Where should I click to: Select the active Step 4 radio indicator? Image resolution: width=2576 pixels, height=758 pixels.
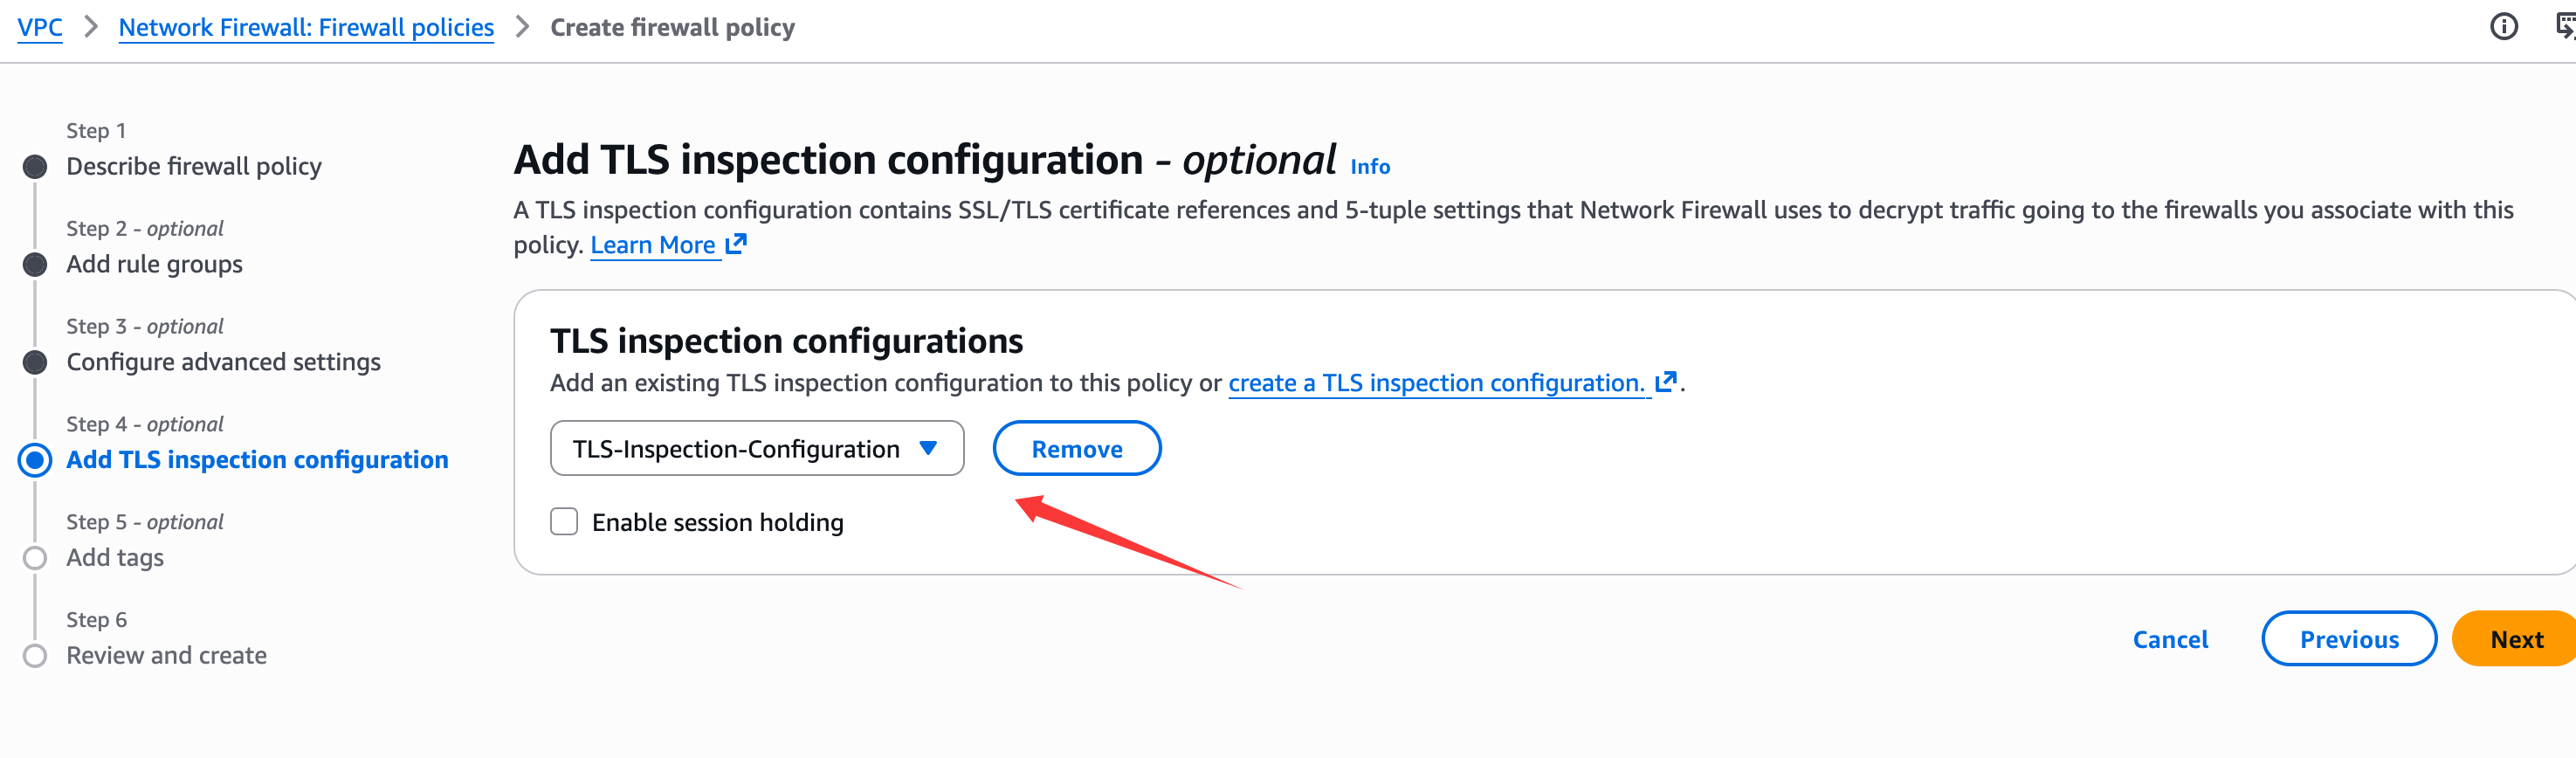click(35, 460)
